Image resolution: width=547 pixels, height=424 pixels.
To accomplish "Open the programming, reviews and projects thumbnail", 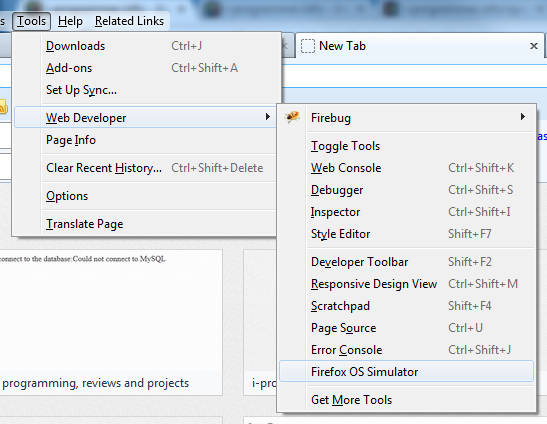I will tap(111, 322).
